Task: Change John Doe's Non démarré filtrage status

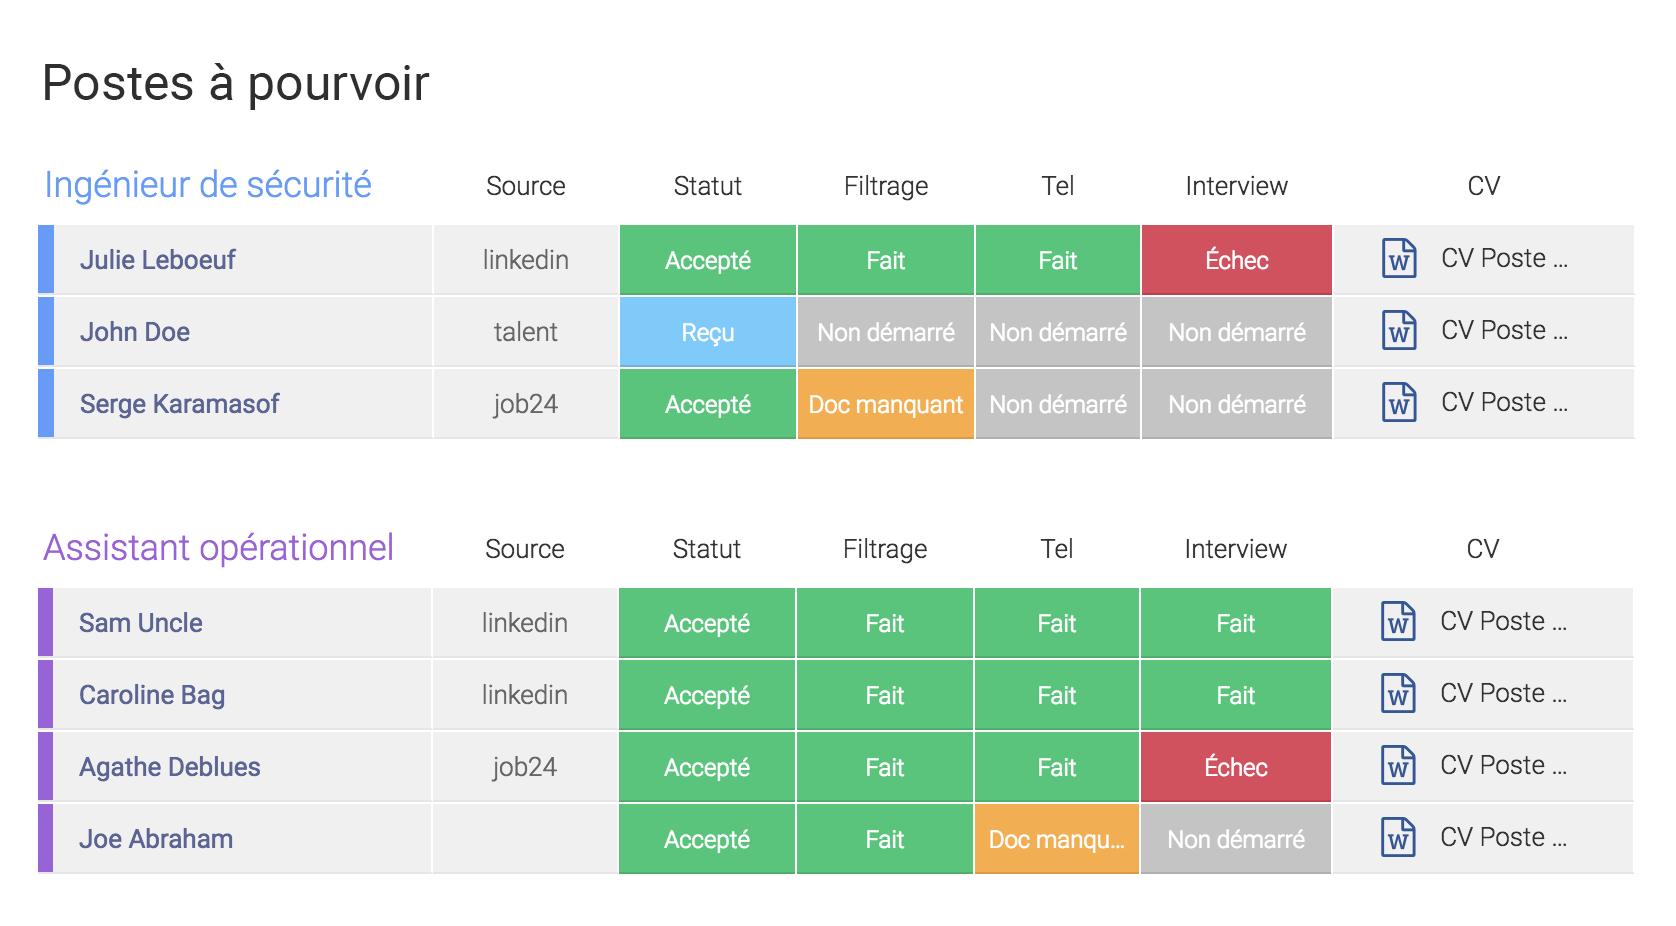Action: [886, 332]
